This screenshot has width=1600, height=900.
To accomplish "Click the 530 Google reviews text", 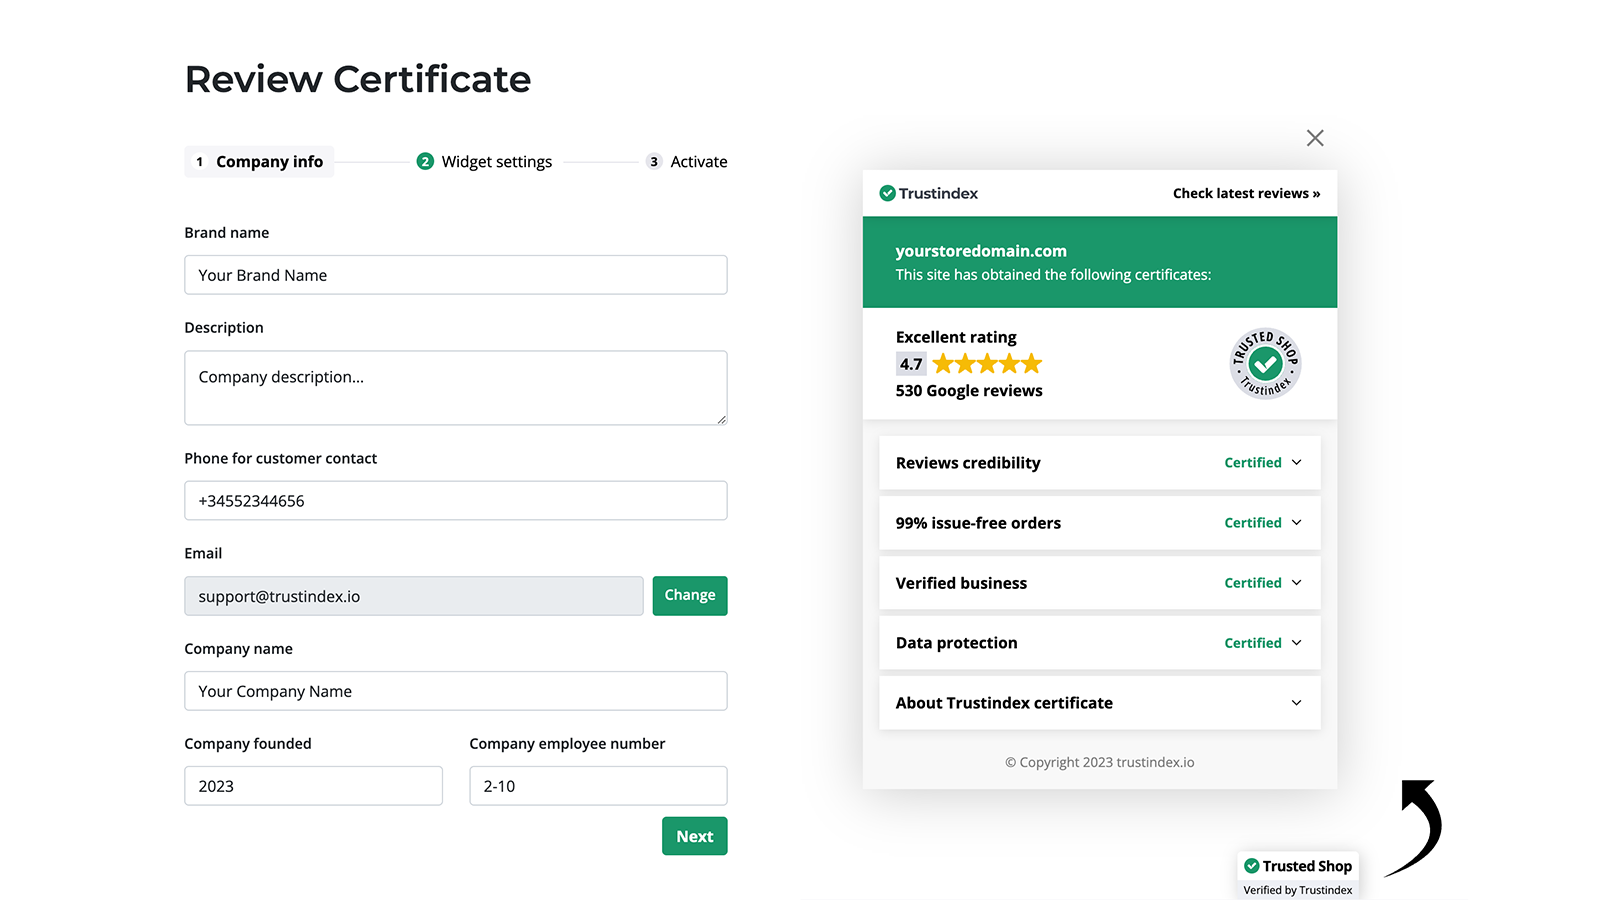I will point(969,391).
